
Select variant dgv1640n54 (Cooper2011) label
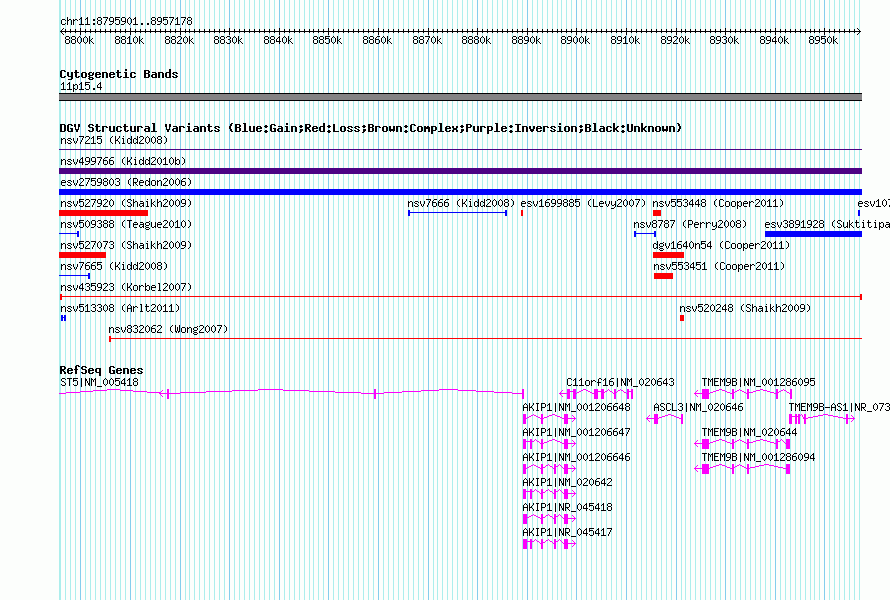click(721, 245)
